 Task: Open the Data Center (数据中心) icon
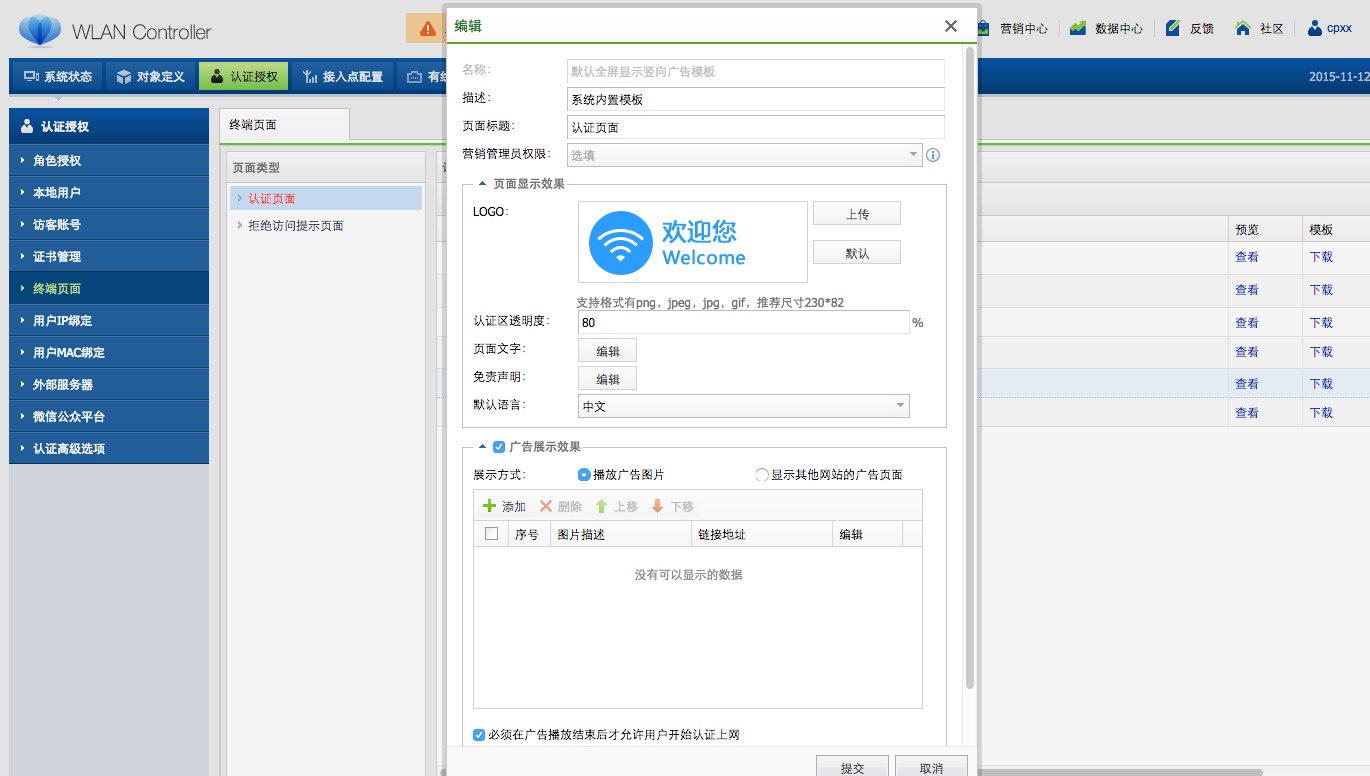pos(1078,28)
